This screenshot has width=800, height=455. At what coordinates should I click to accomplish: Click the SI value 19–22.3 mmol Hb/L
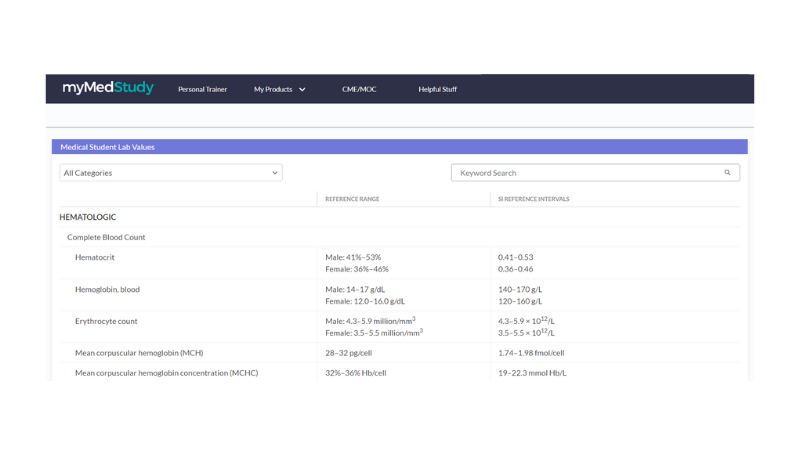tap(532, 373)
